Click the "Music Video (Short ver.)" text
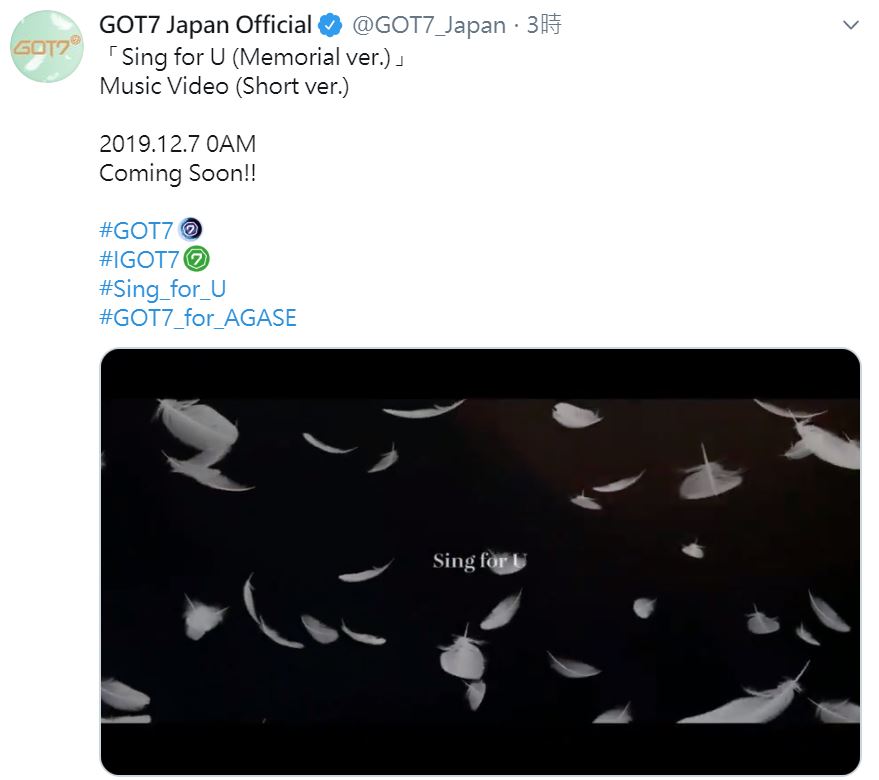This screenshot has height=780, width=879. tap(225, 86)
